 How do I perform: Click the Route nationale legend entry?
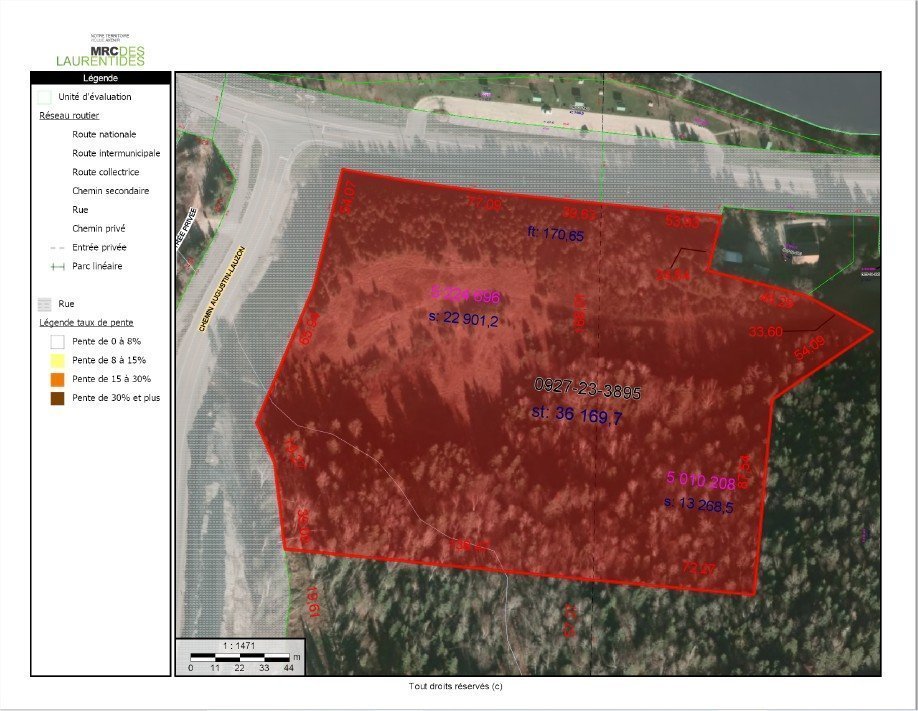(x=104, y=134)
